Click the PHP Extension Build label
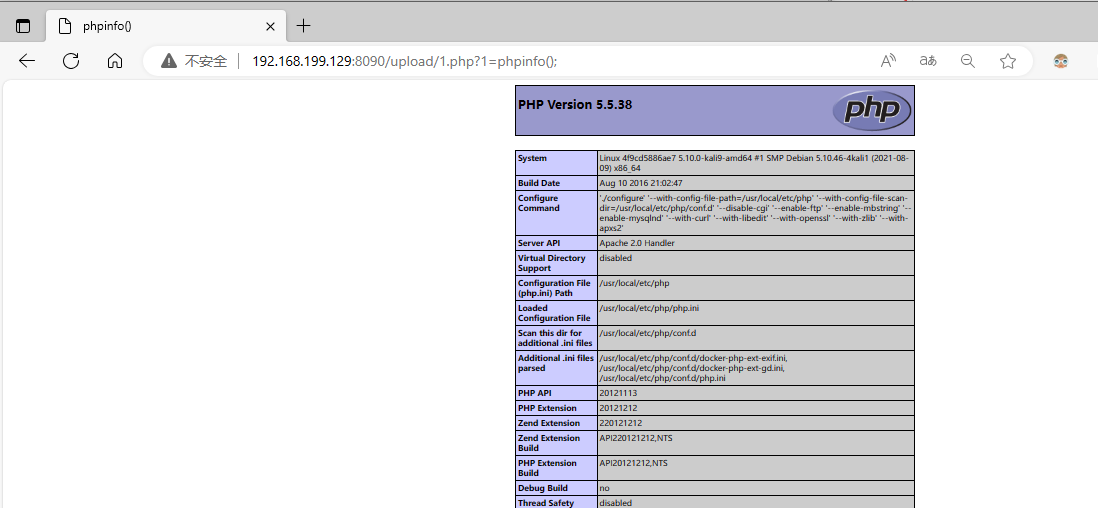This screenshot has height=508, width=1098. click(x=547, y=468)
